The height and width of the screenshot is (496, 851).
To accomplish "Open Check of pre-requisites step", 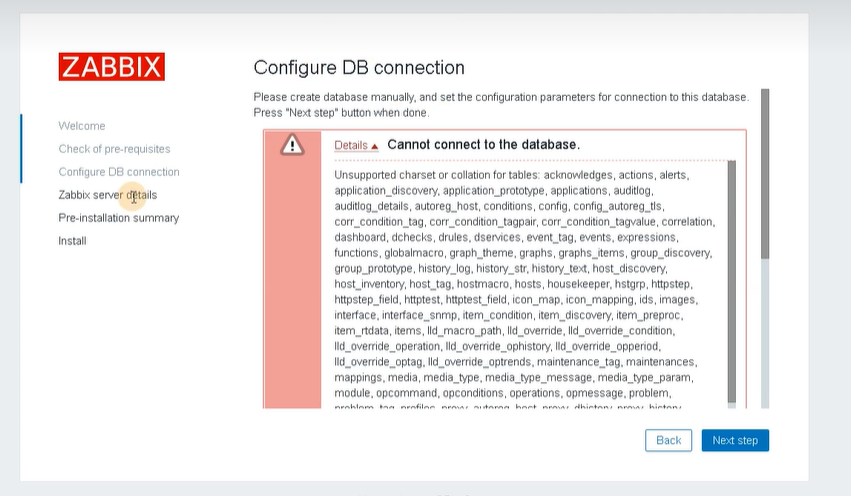I will coord(115,149).
